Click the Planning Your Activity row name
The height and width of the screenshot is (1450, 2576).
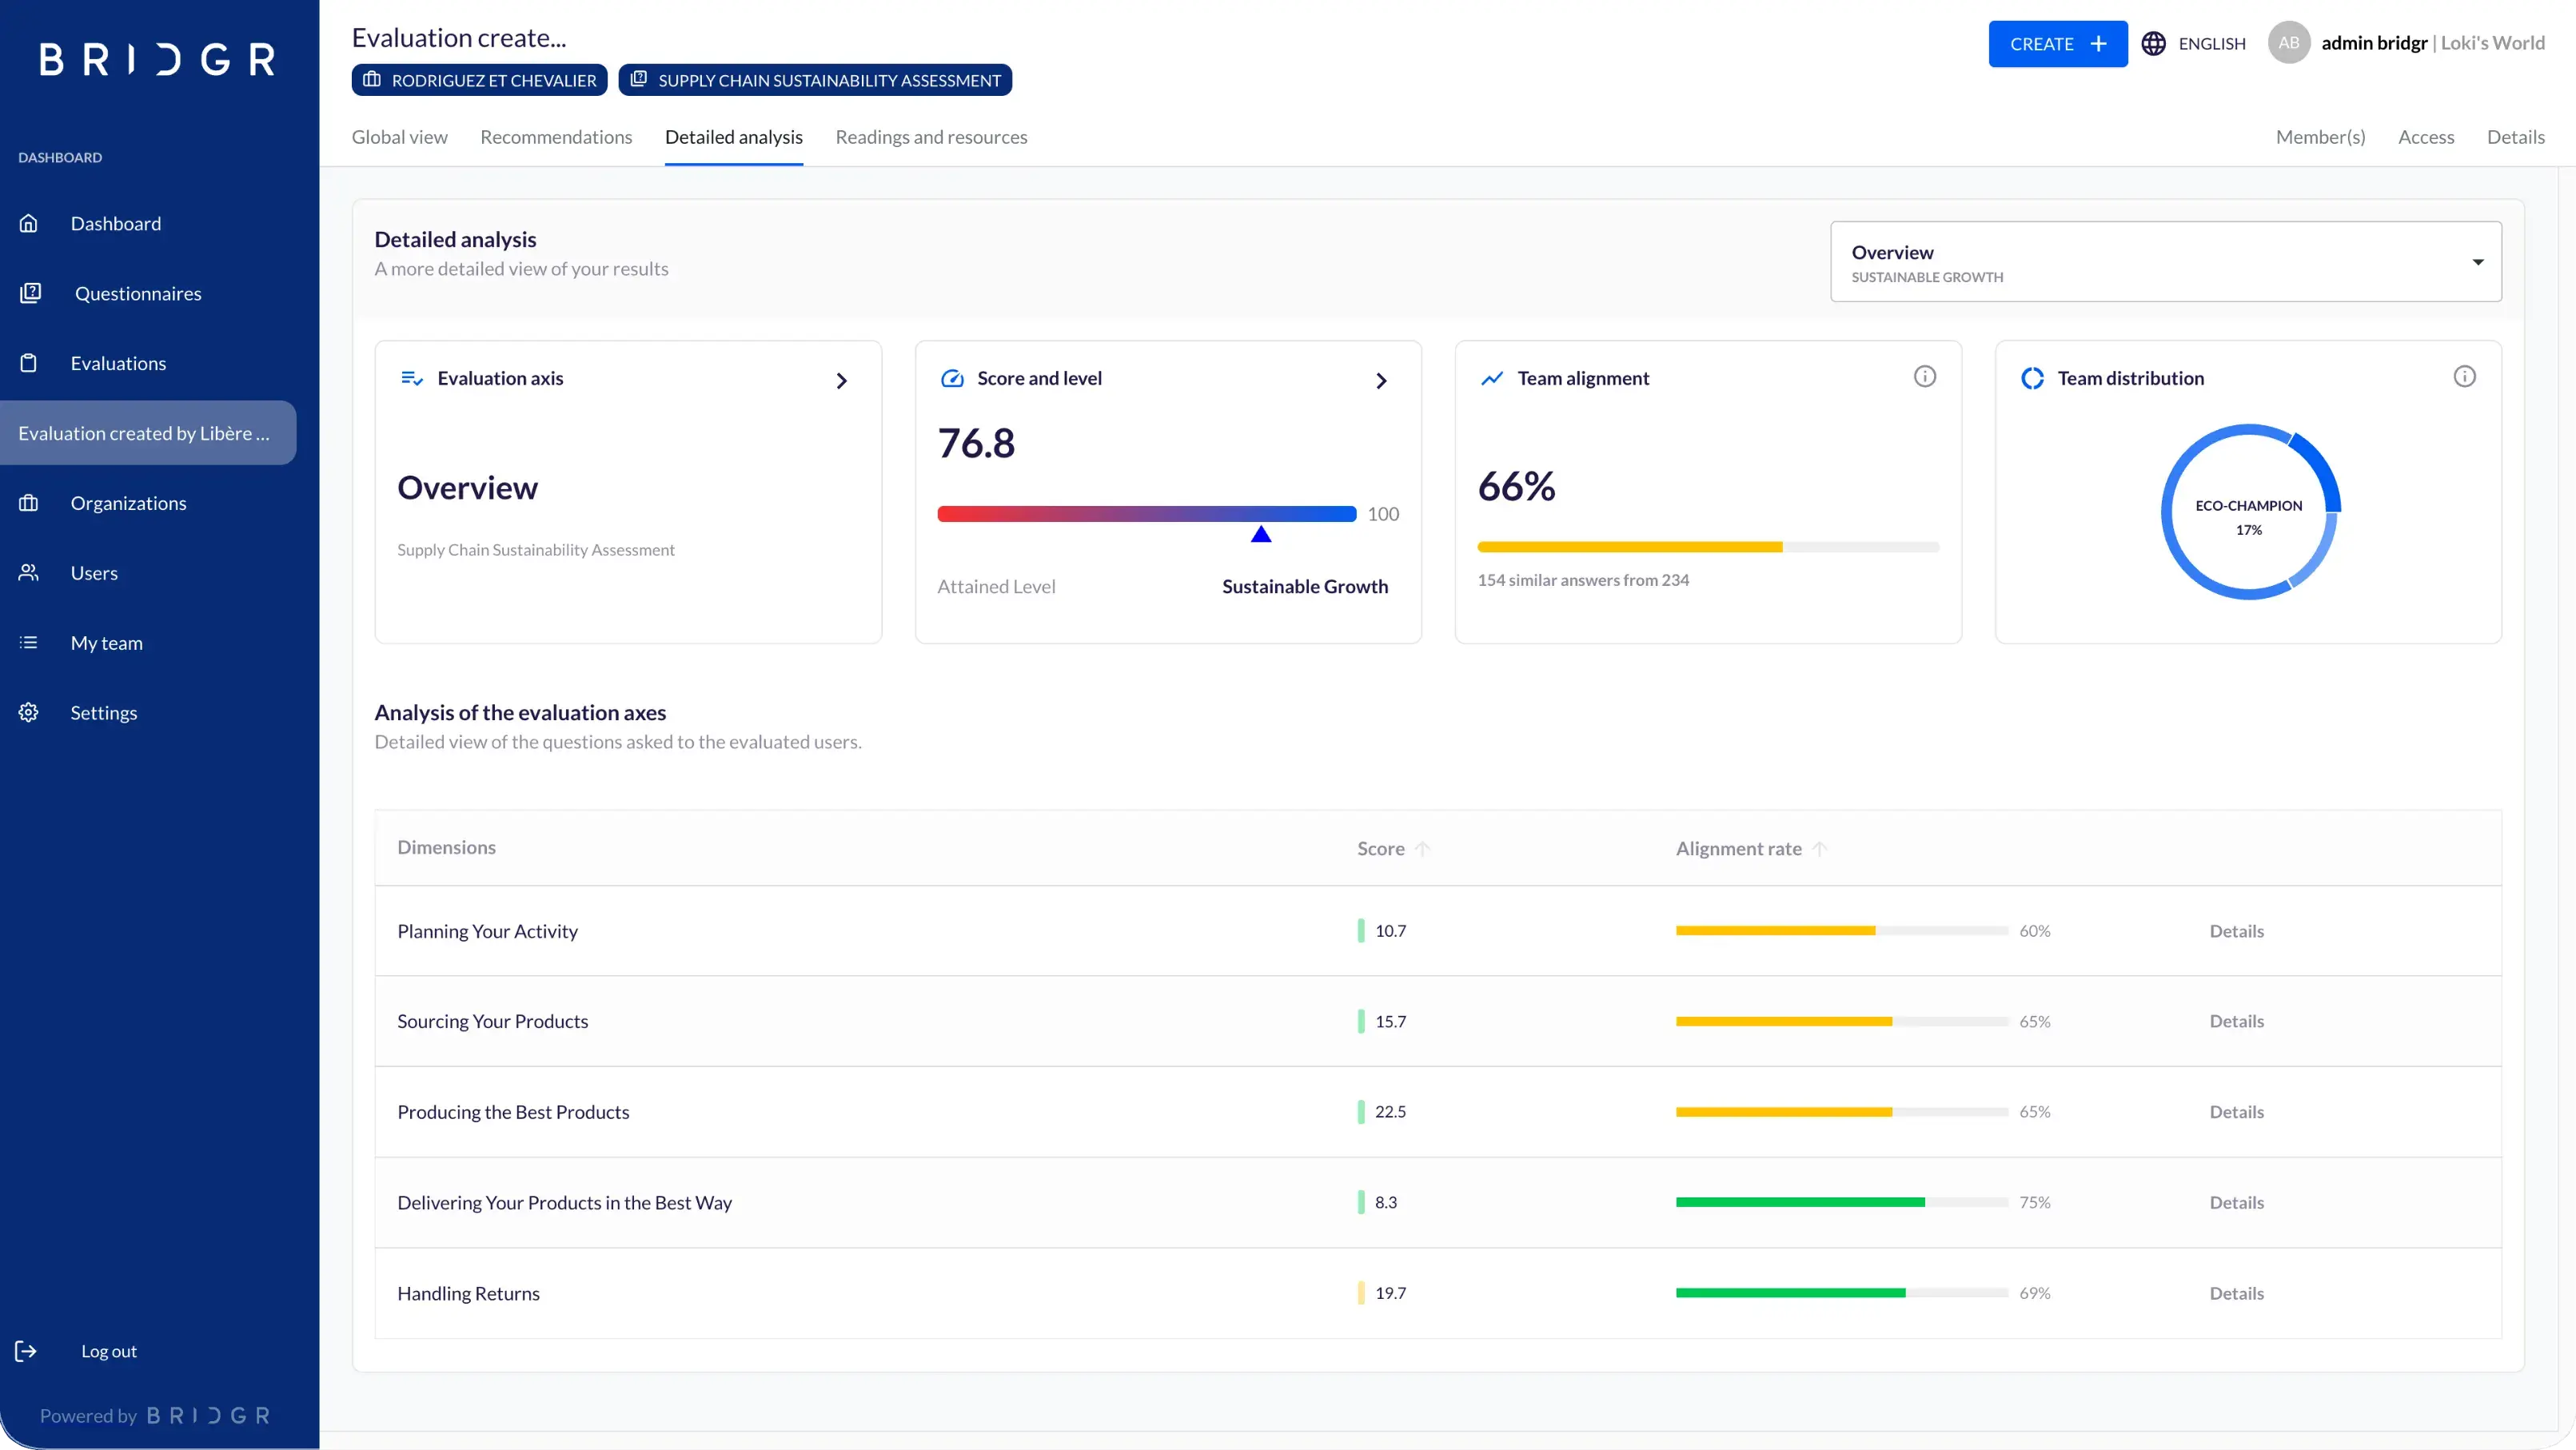coord(487,931)
